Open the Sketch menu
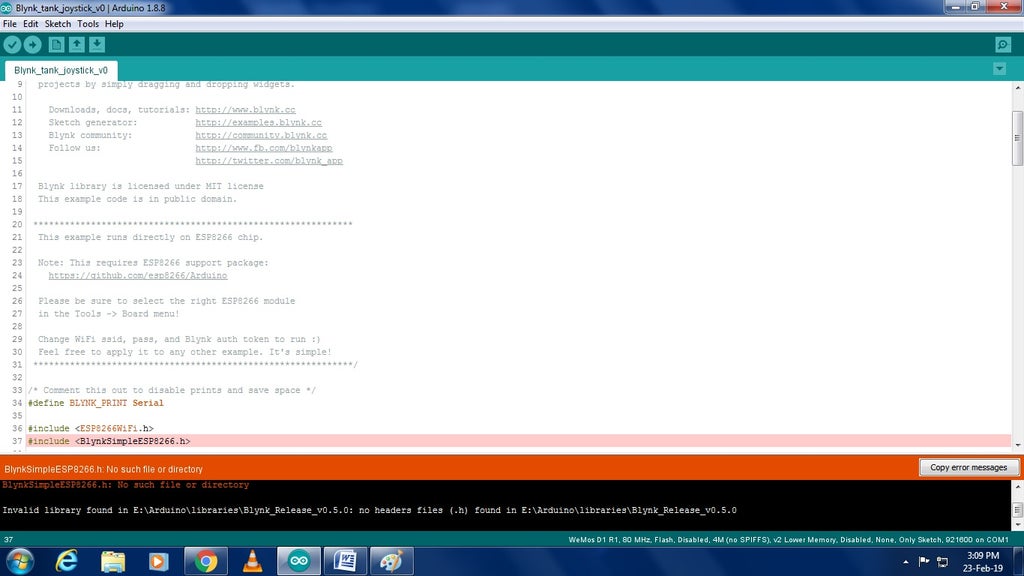Screen dimensions: 1024x576 point(57,24)
